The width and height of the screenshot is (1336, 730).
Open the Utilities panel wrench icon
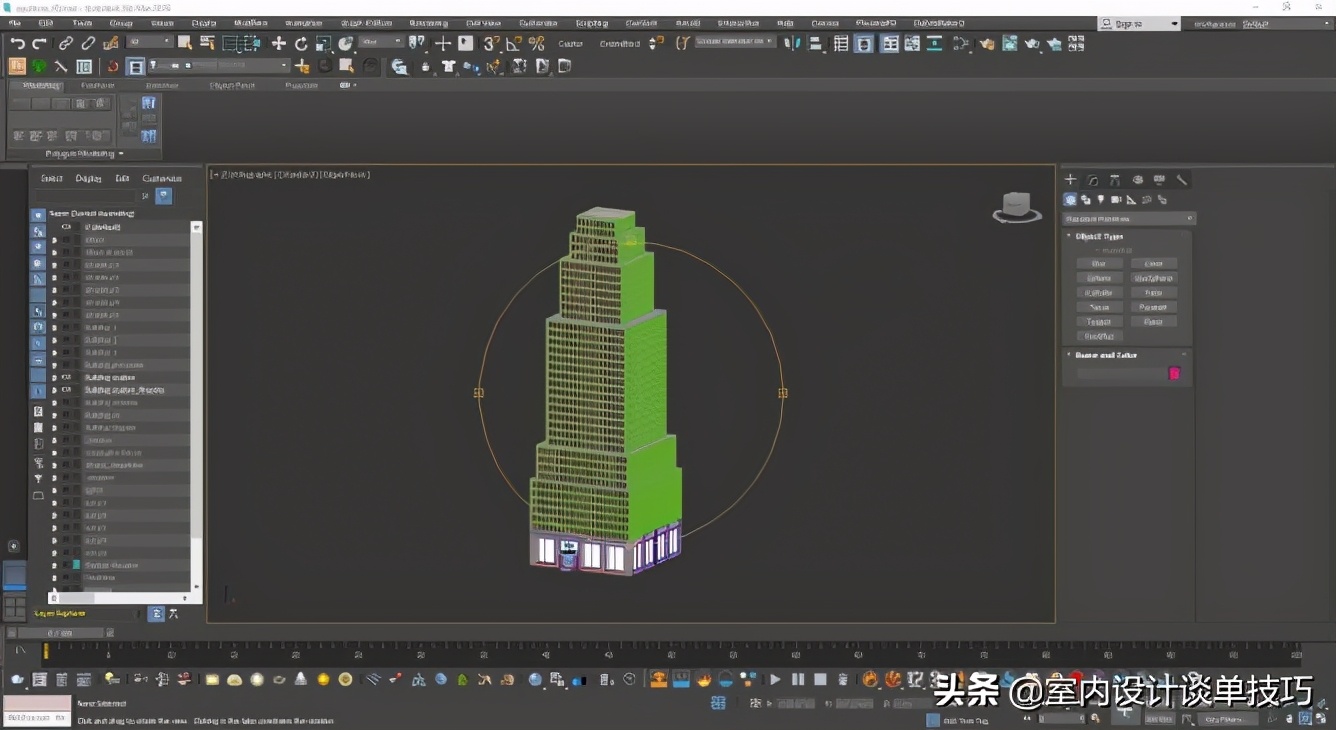(x=1181, y=180)
